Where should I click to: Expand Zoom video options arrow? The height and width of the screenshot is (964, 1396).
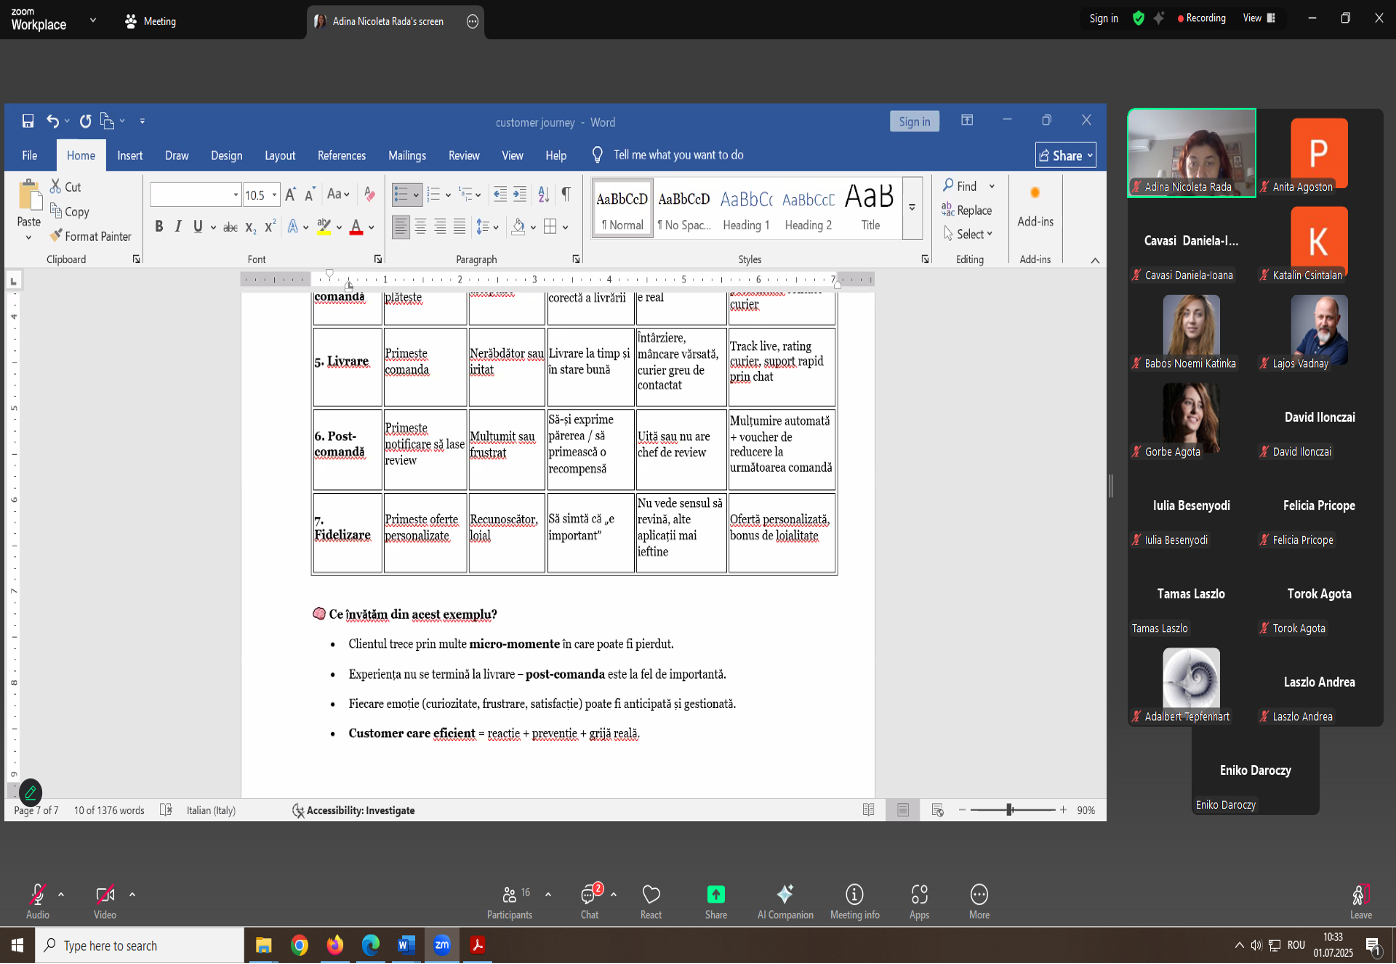tap(132, 894)
